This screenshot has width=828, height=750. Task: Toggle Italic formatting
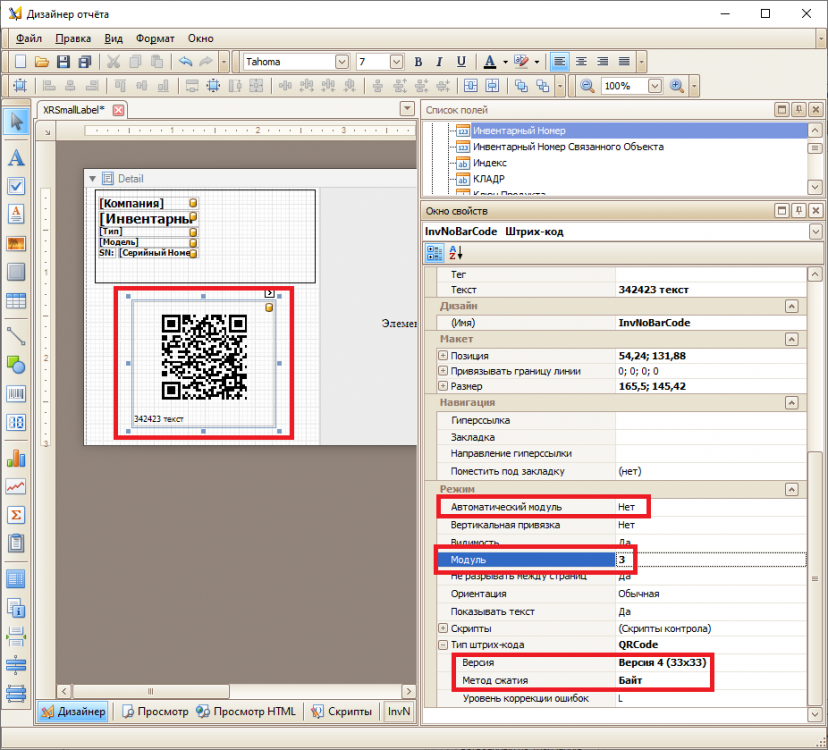tap(439, 62)
